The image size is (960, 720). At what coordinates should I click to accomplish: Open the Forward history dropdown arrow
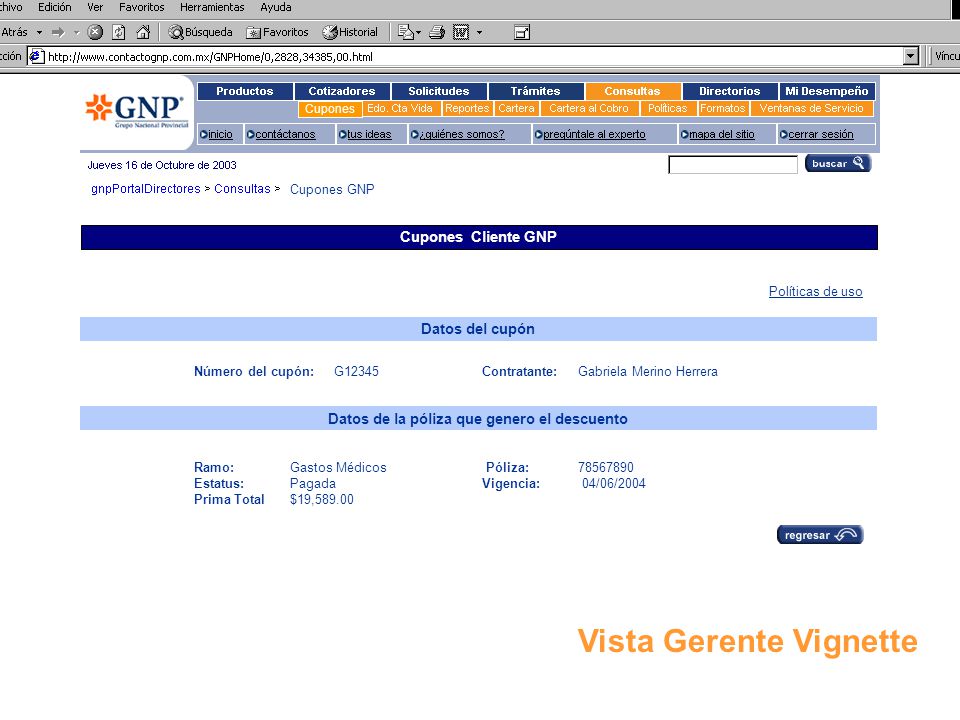pyautogui.click(x=77, y=32)
